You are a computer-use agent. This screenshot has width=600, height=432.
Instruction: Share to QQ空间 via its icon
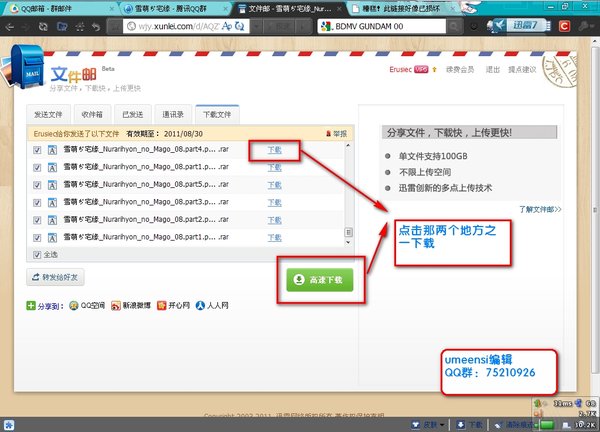[x=73, y=305]
